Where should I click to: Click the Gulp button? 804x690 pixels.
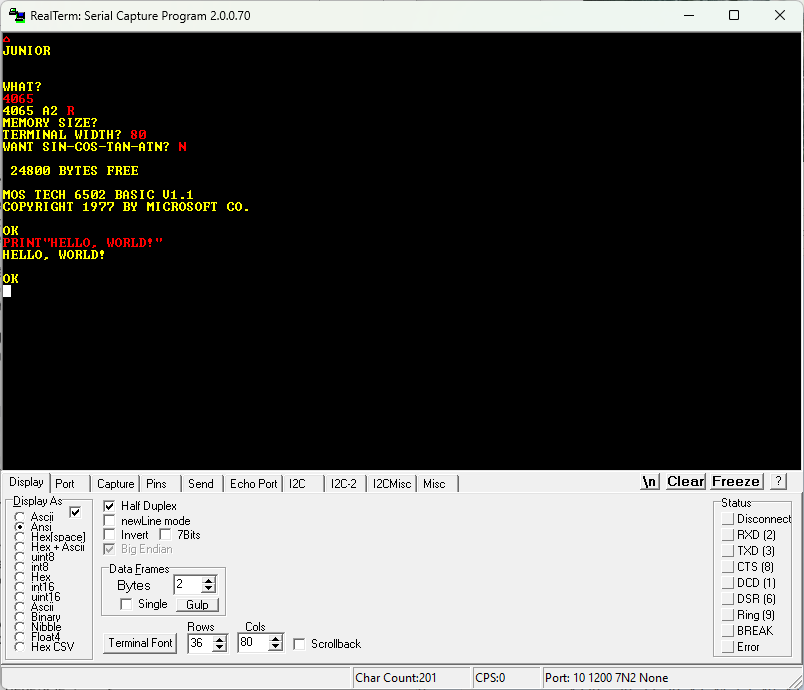(x=197, y=605)
